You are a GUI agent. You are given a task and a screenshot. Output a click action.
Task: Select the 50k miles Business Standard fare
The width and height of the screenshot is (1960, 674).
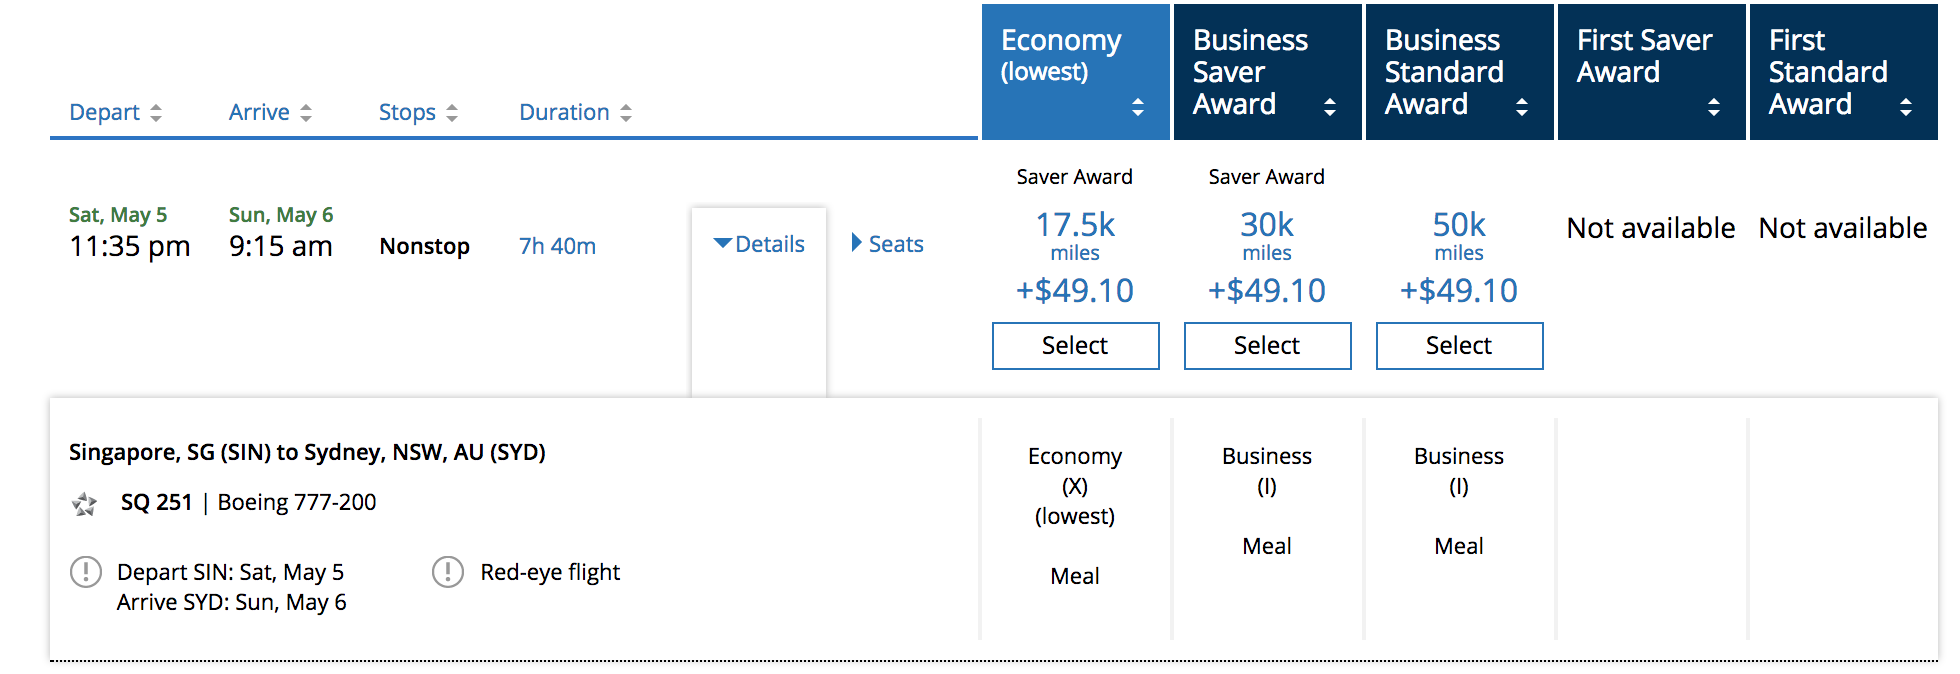pyautogui.click(x=1460, y=346)
